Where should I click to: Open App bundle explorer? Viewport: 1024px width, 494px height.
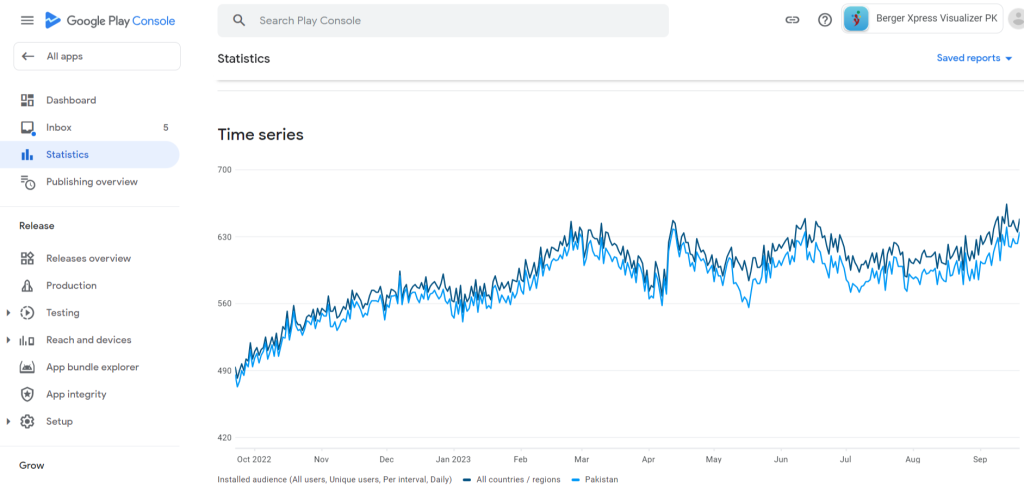[92, 367]
